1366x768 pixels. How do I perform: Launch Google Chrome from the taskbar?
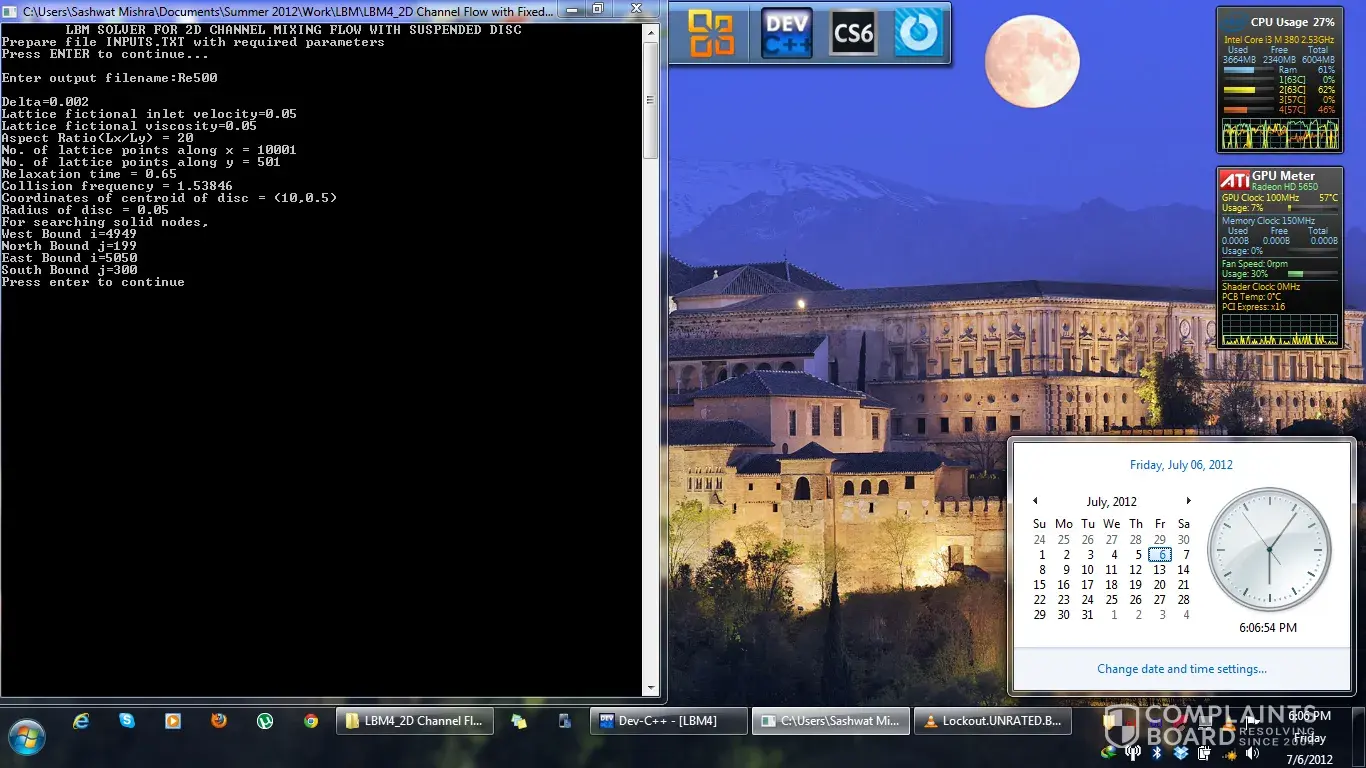pos(311,720)
